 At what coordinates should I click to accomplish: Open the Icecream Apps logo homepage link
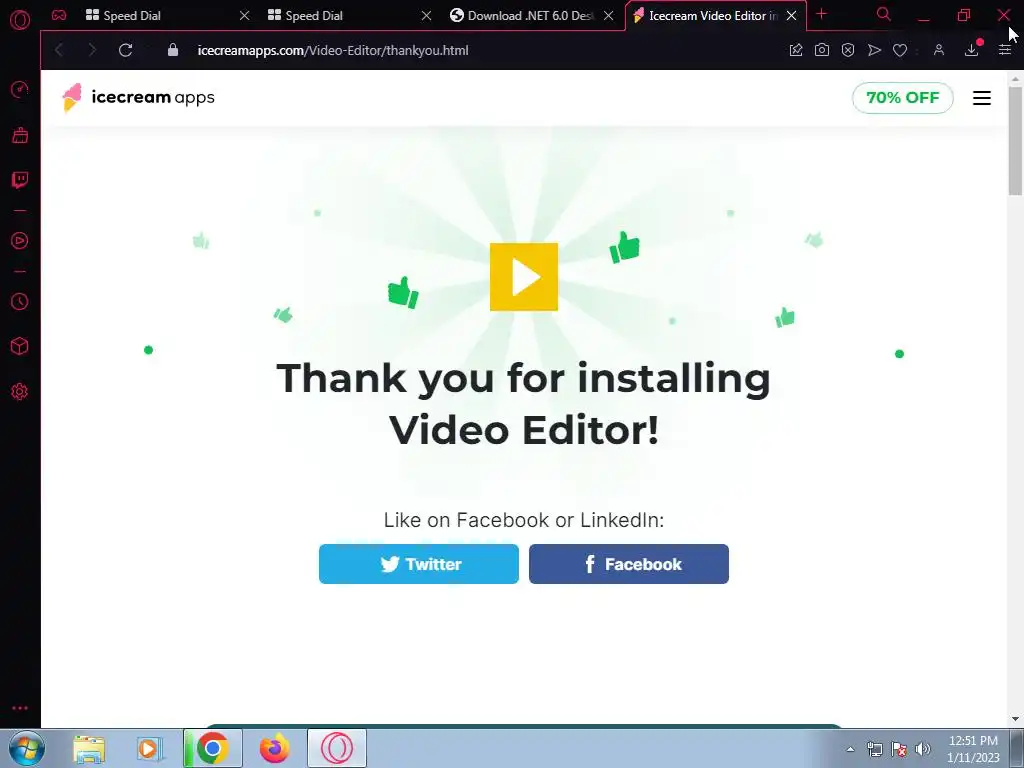point(138,97)
